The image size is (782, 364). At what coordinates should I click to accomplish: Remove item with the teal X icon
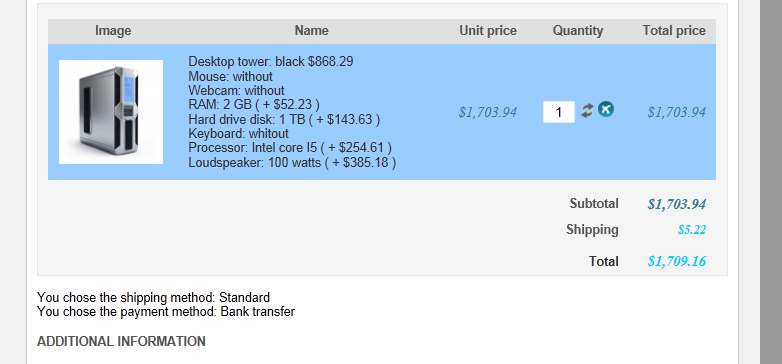pos(606,109)
